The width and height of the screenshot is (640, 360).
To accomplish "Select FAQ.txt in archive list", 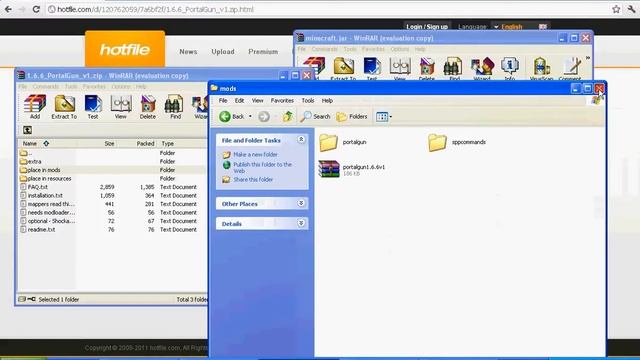I will [34, 187].
